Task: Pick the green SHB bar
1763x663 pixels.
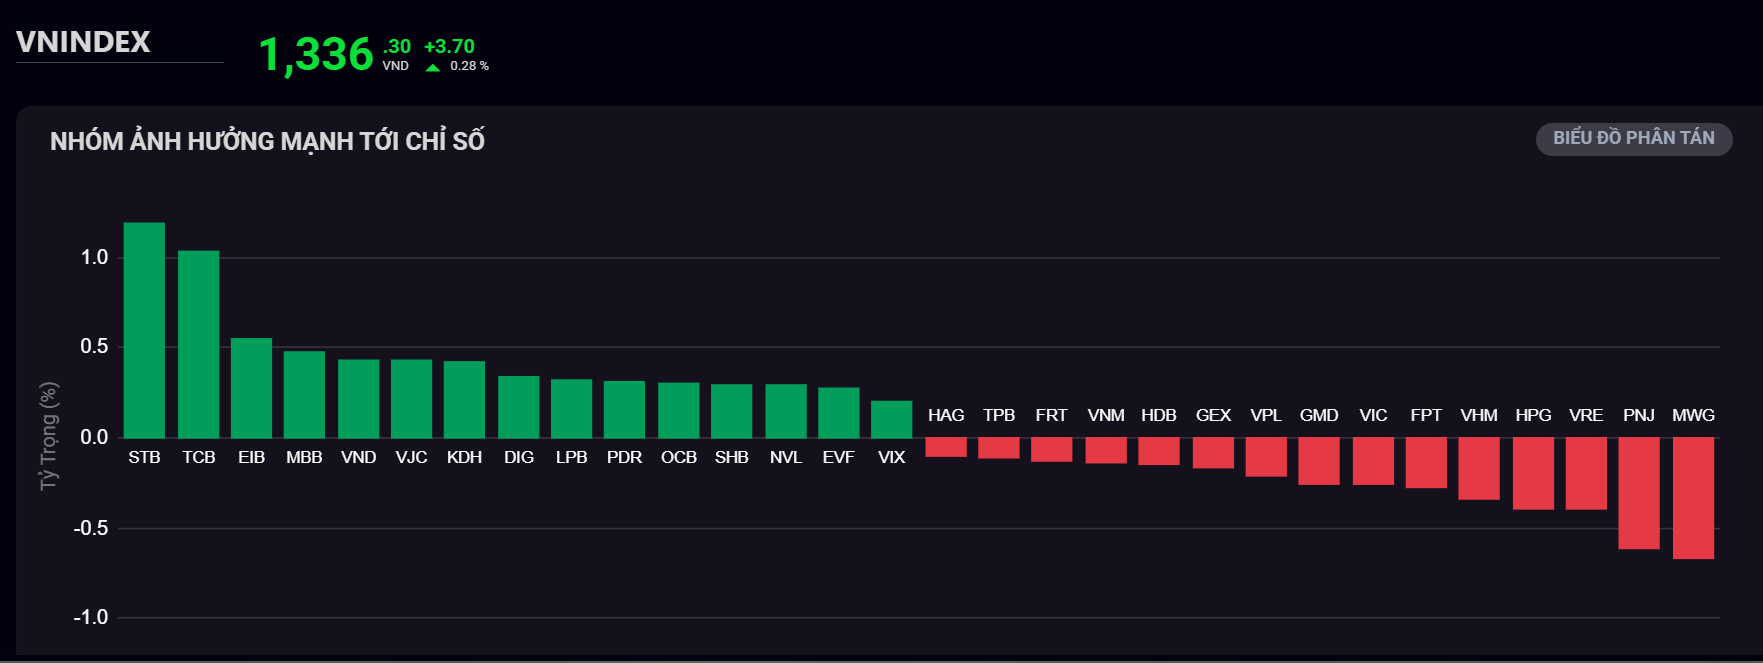Action: point(731,411)
